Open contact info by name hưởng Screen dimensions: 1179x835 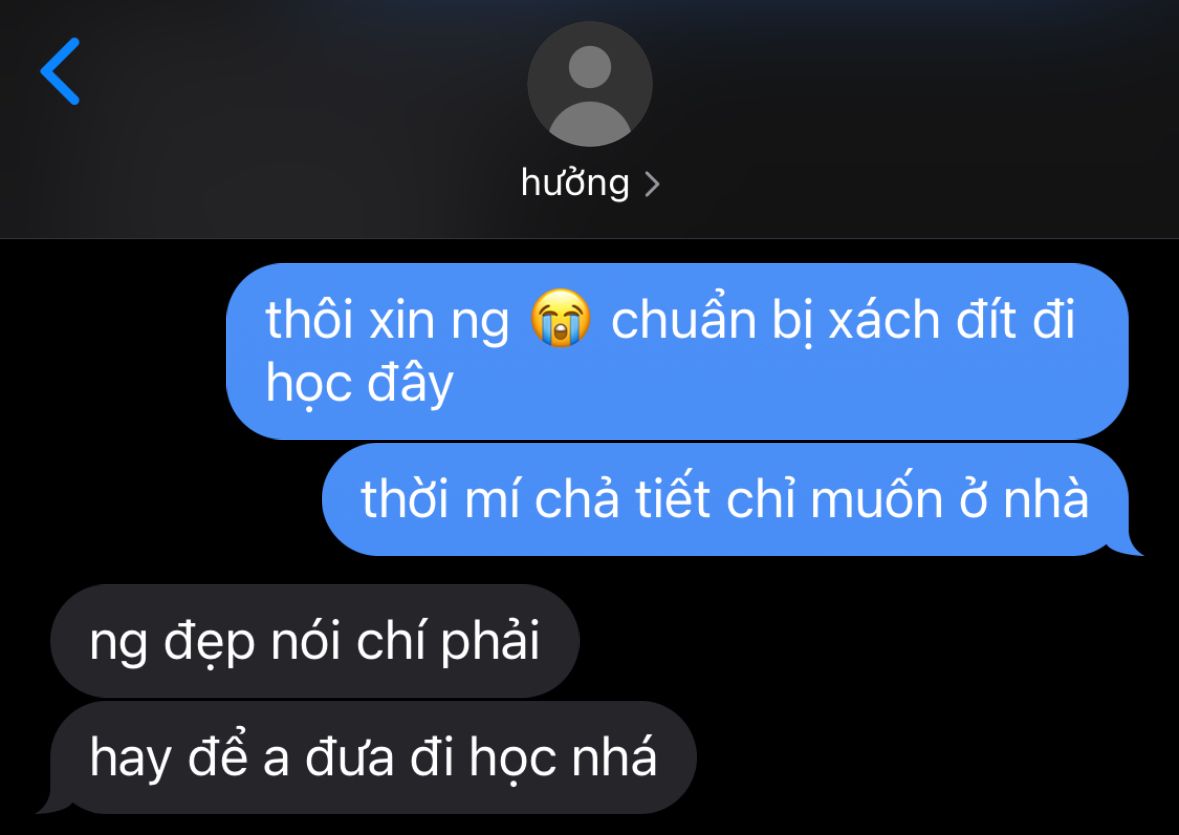coord(575,183)
